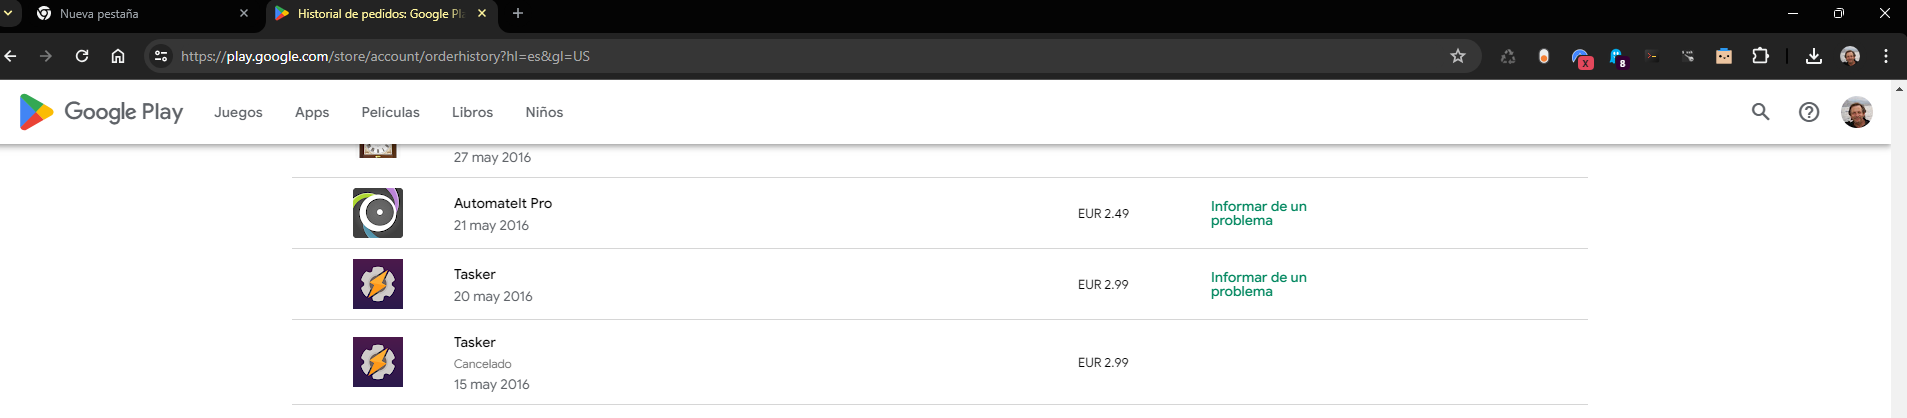Viewport: 1907px width, 418px height.
Task: Bookmark this page with the star icon
Action: coord(1458,56)
